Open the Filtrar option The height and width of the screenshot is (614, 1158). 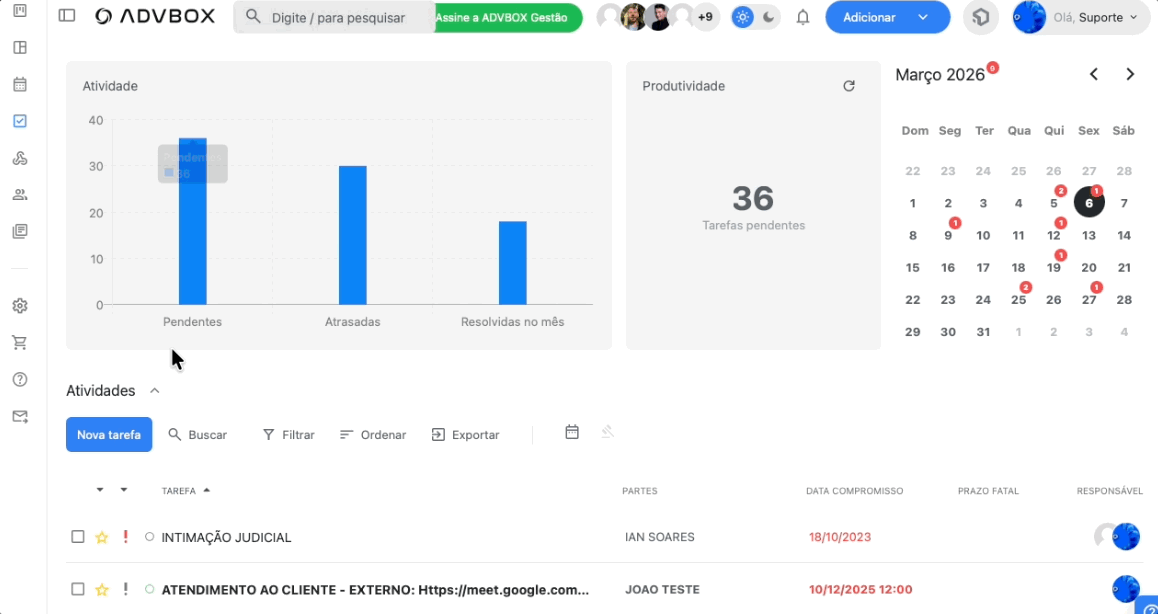[x=288, y=435]
